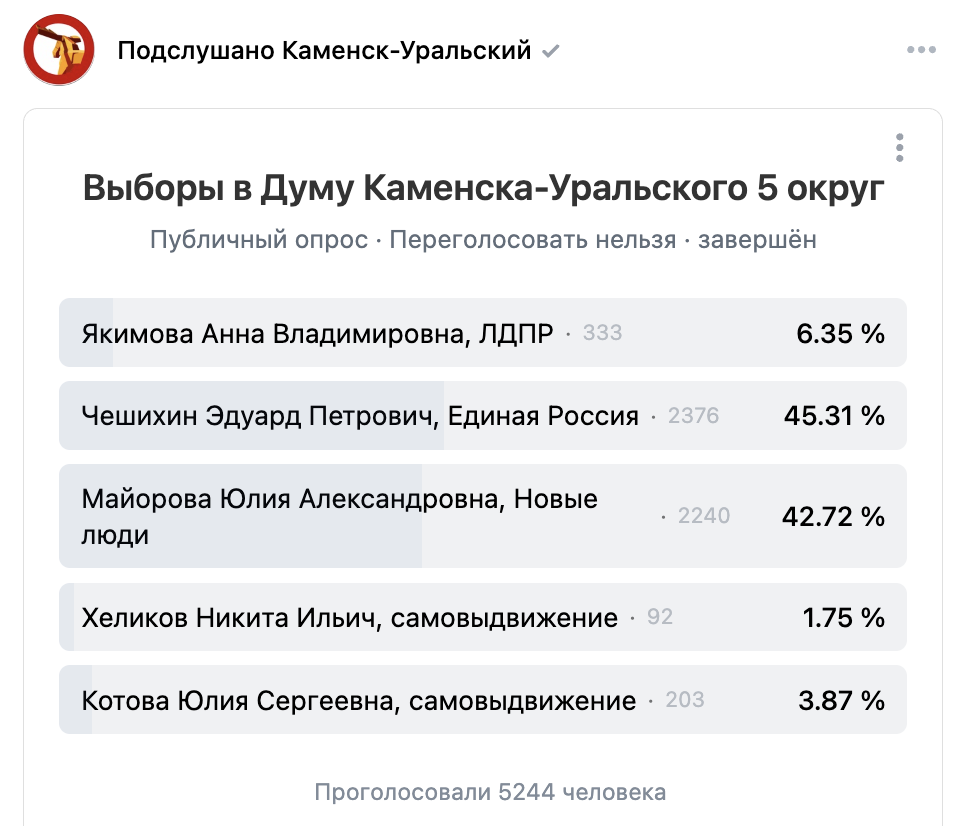
Task: Click the Публичный опрос status text
Action: (x=258, y=239)
